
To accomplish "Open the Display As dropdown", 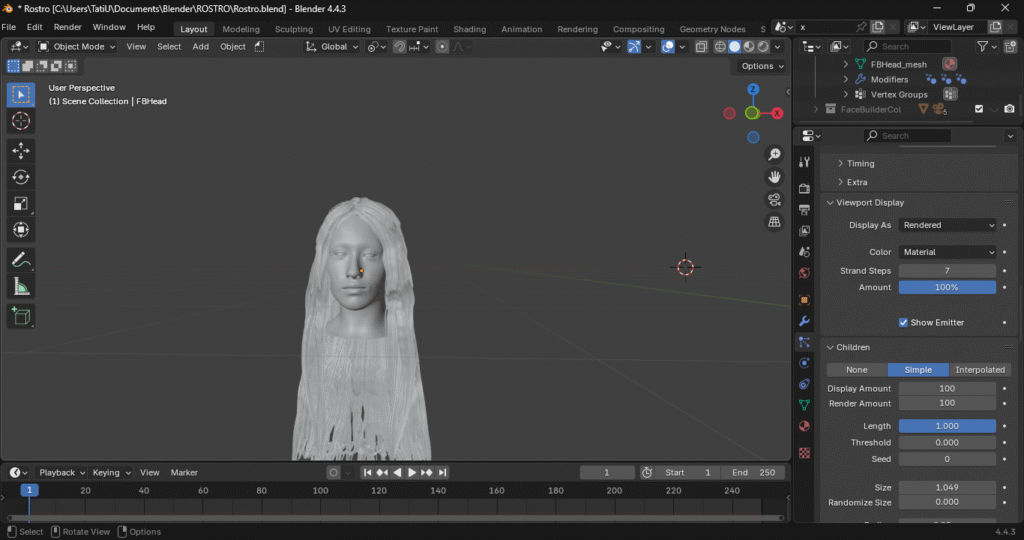I will coord(947,225).
